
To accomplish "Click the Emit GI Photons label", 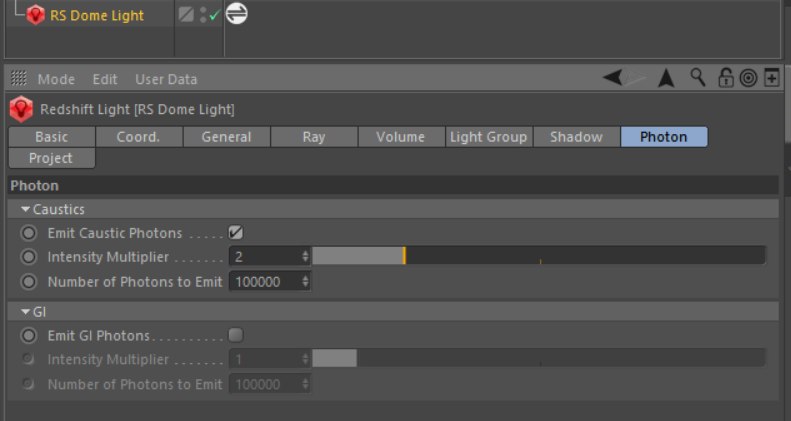I will (99, 335).
